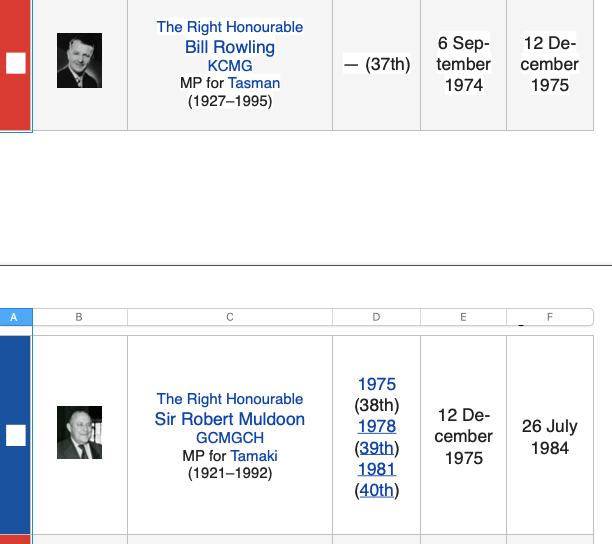Select column B header
Screen dimensions: 612x544
point(80,317)
